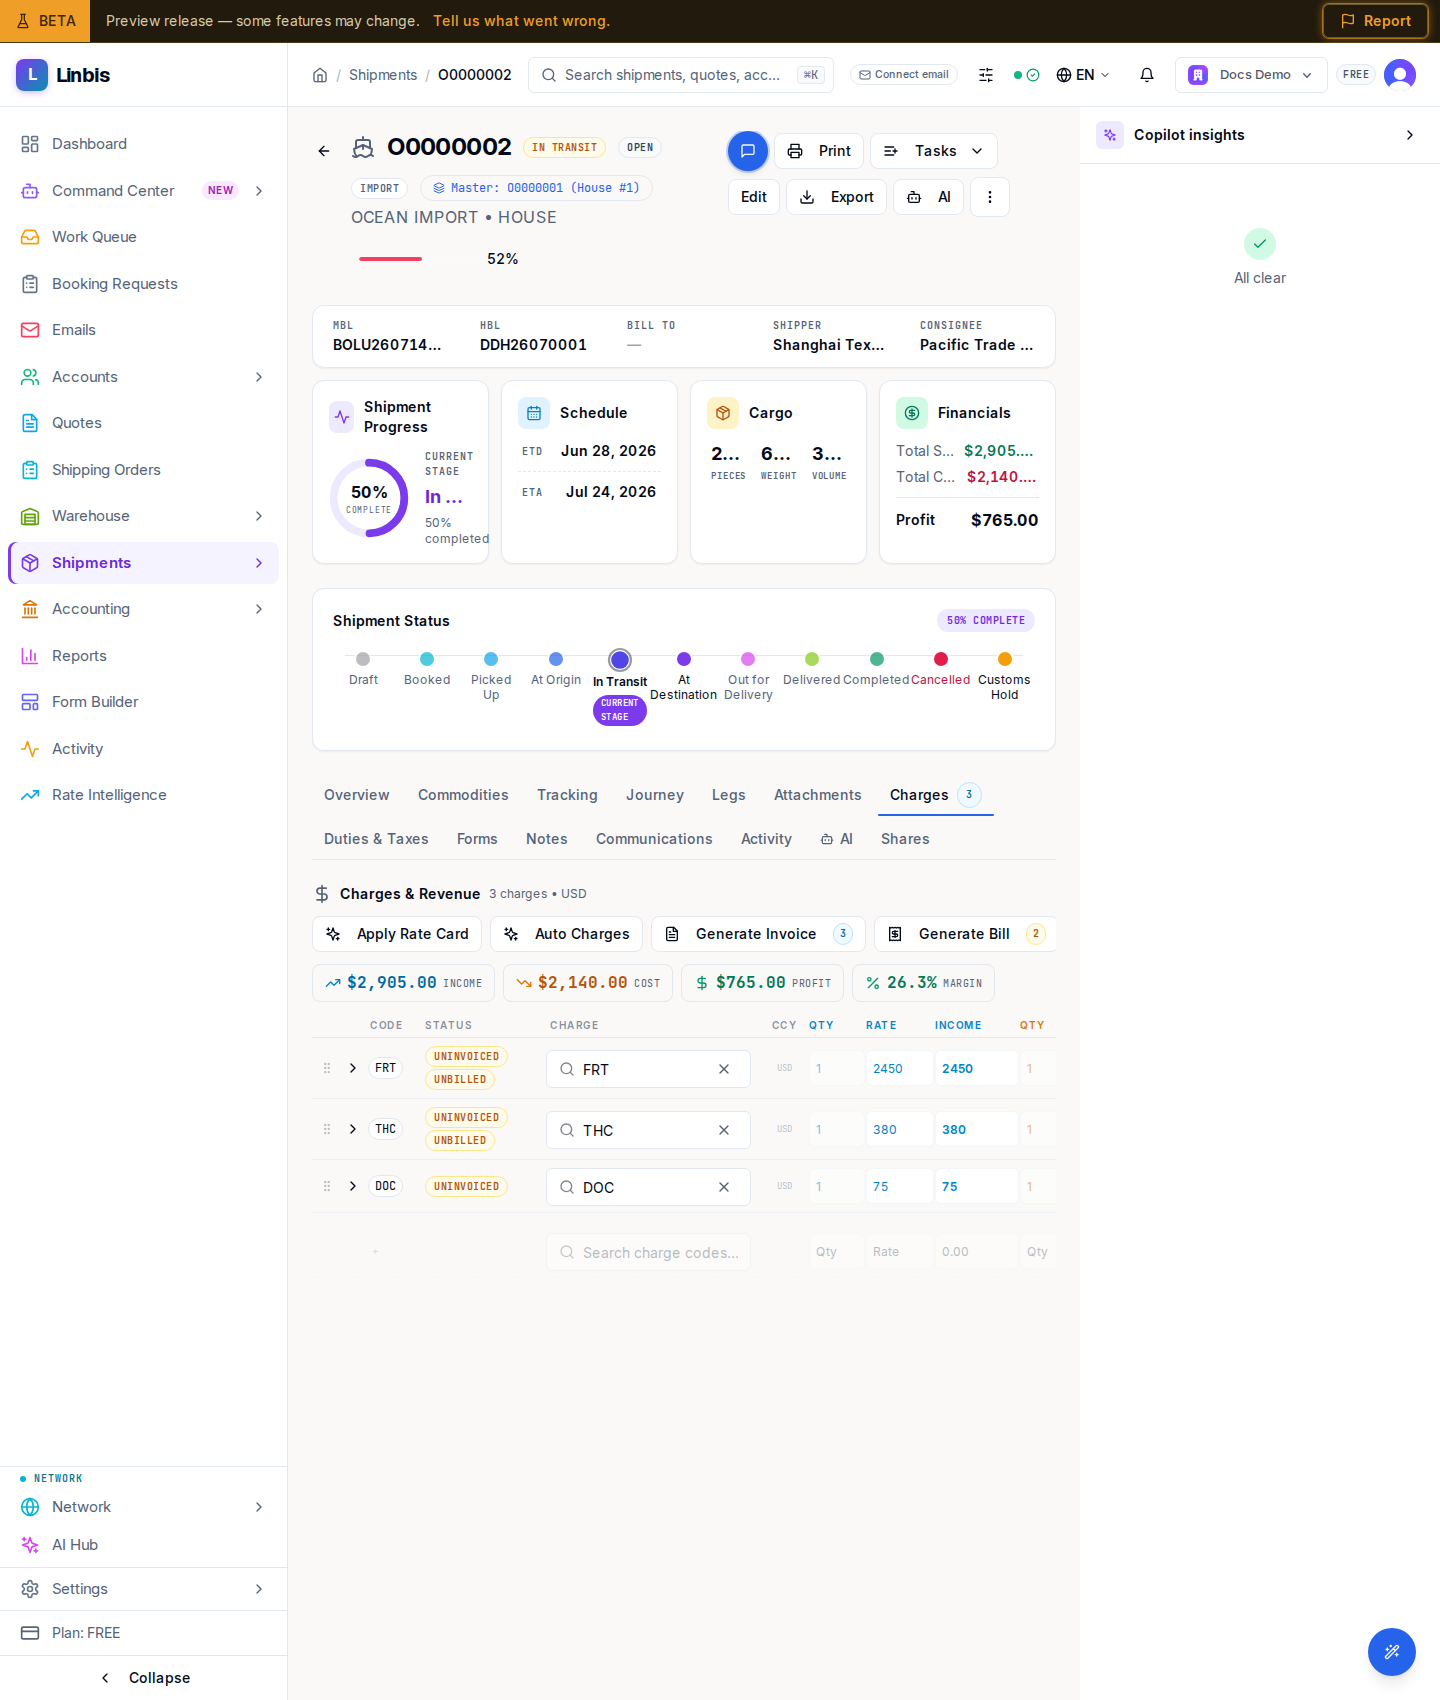Click the Generate Invoice button
The width and height of the screenshot is (1440, 1700).
(758, 934)
